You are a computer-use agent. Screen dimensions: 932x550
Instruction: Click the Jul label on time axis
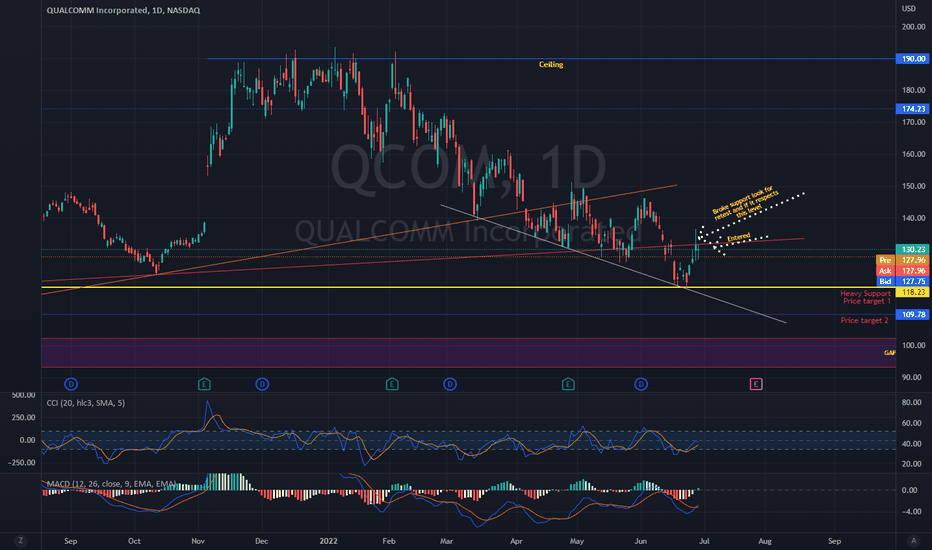pyautogui.click(x=704, y=541)
